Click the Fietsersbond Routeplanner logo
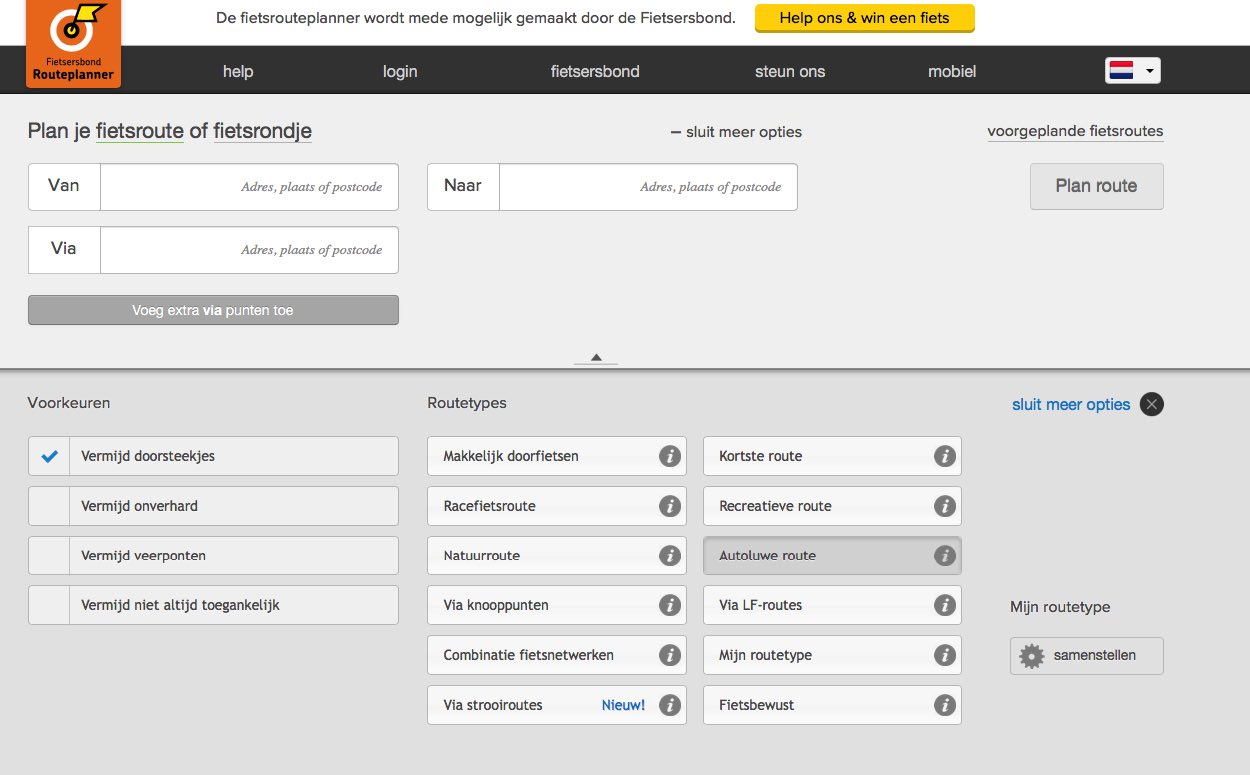Image resolution: width=1250 pixels, height=775 pixels. point(71,44)
